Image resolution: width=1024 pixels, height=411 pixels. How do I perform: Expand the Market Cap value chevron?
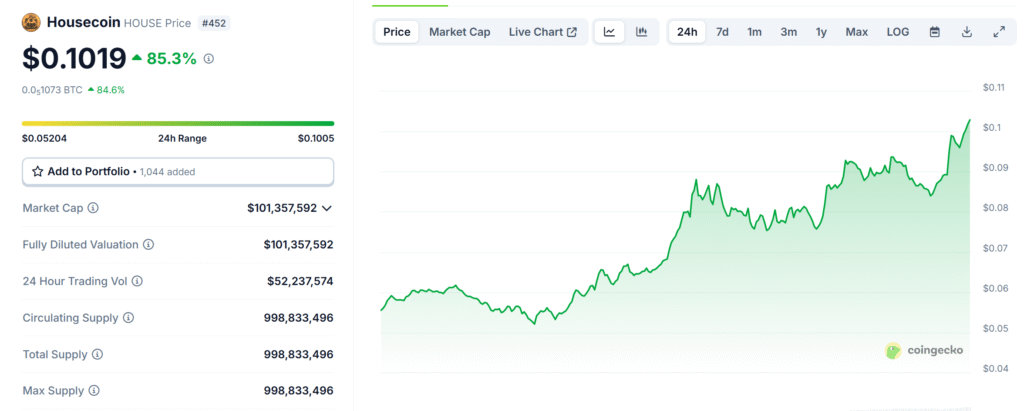tap(326, 208)
